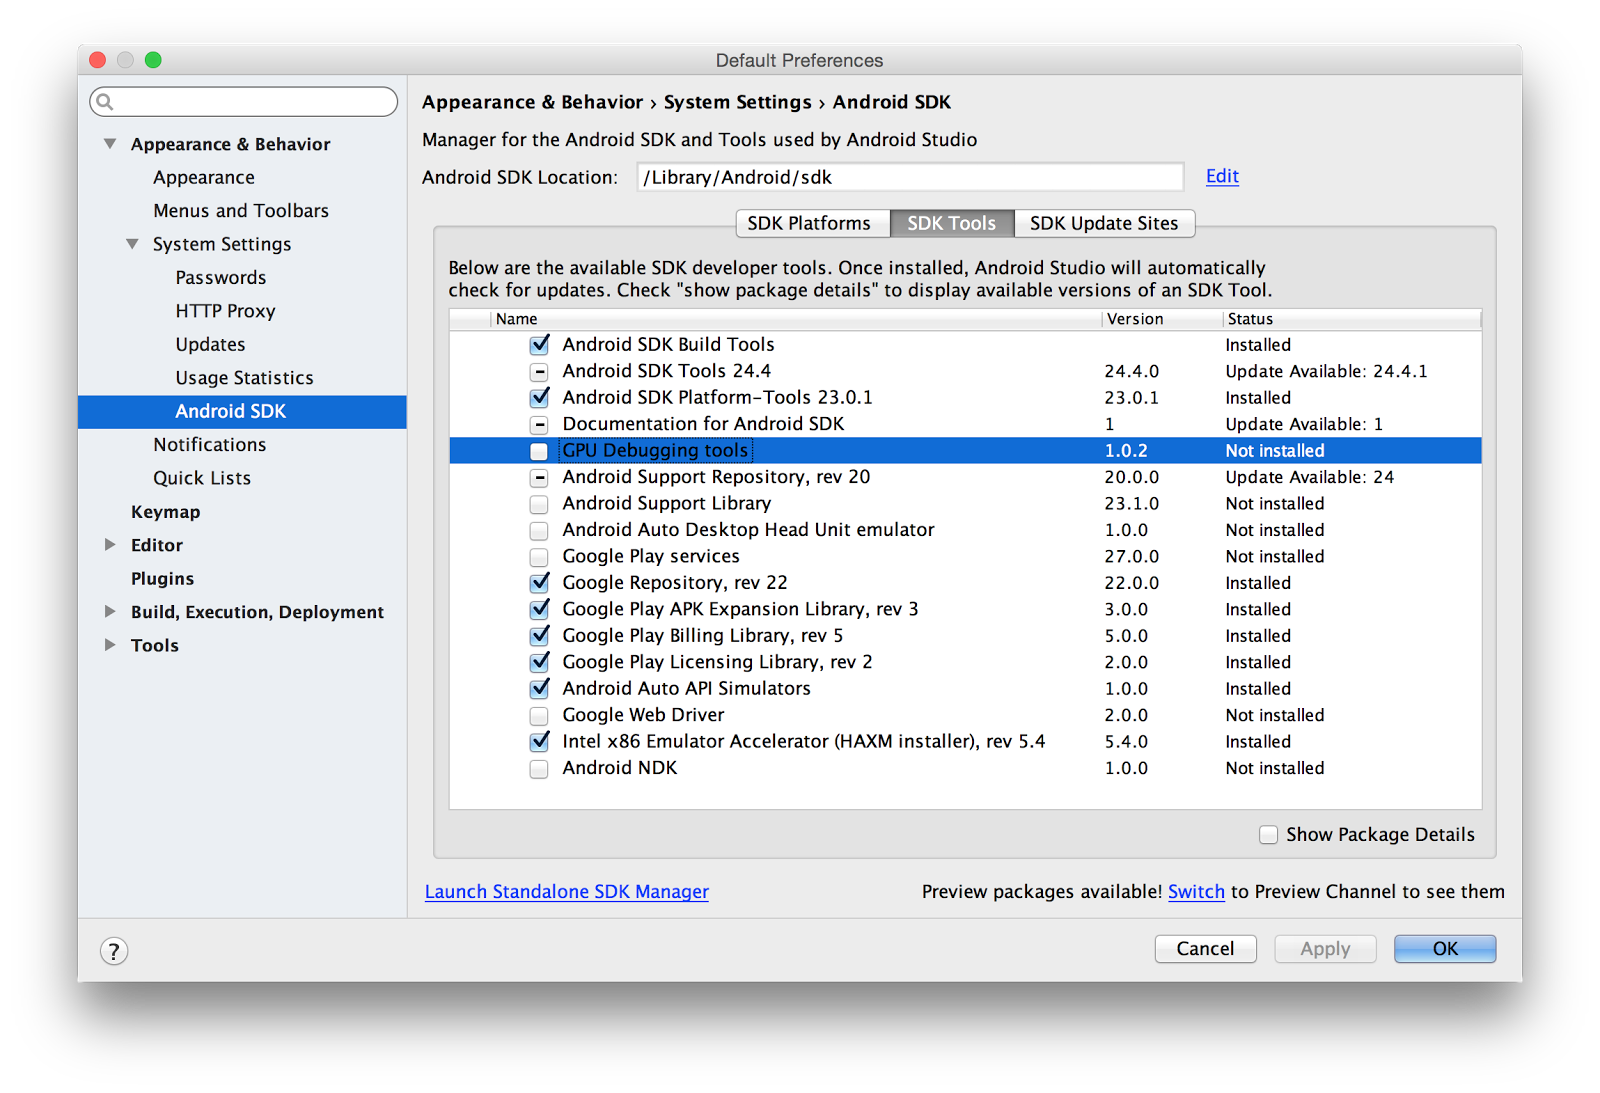The height and width of the screenshot is (1093, 1600).
Task: Click the search magnifier icon in sidebar
Action: (105, 101)
